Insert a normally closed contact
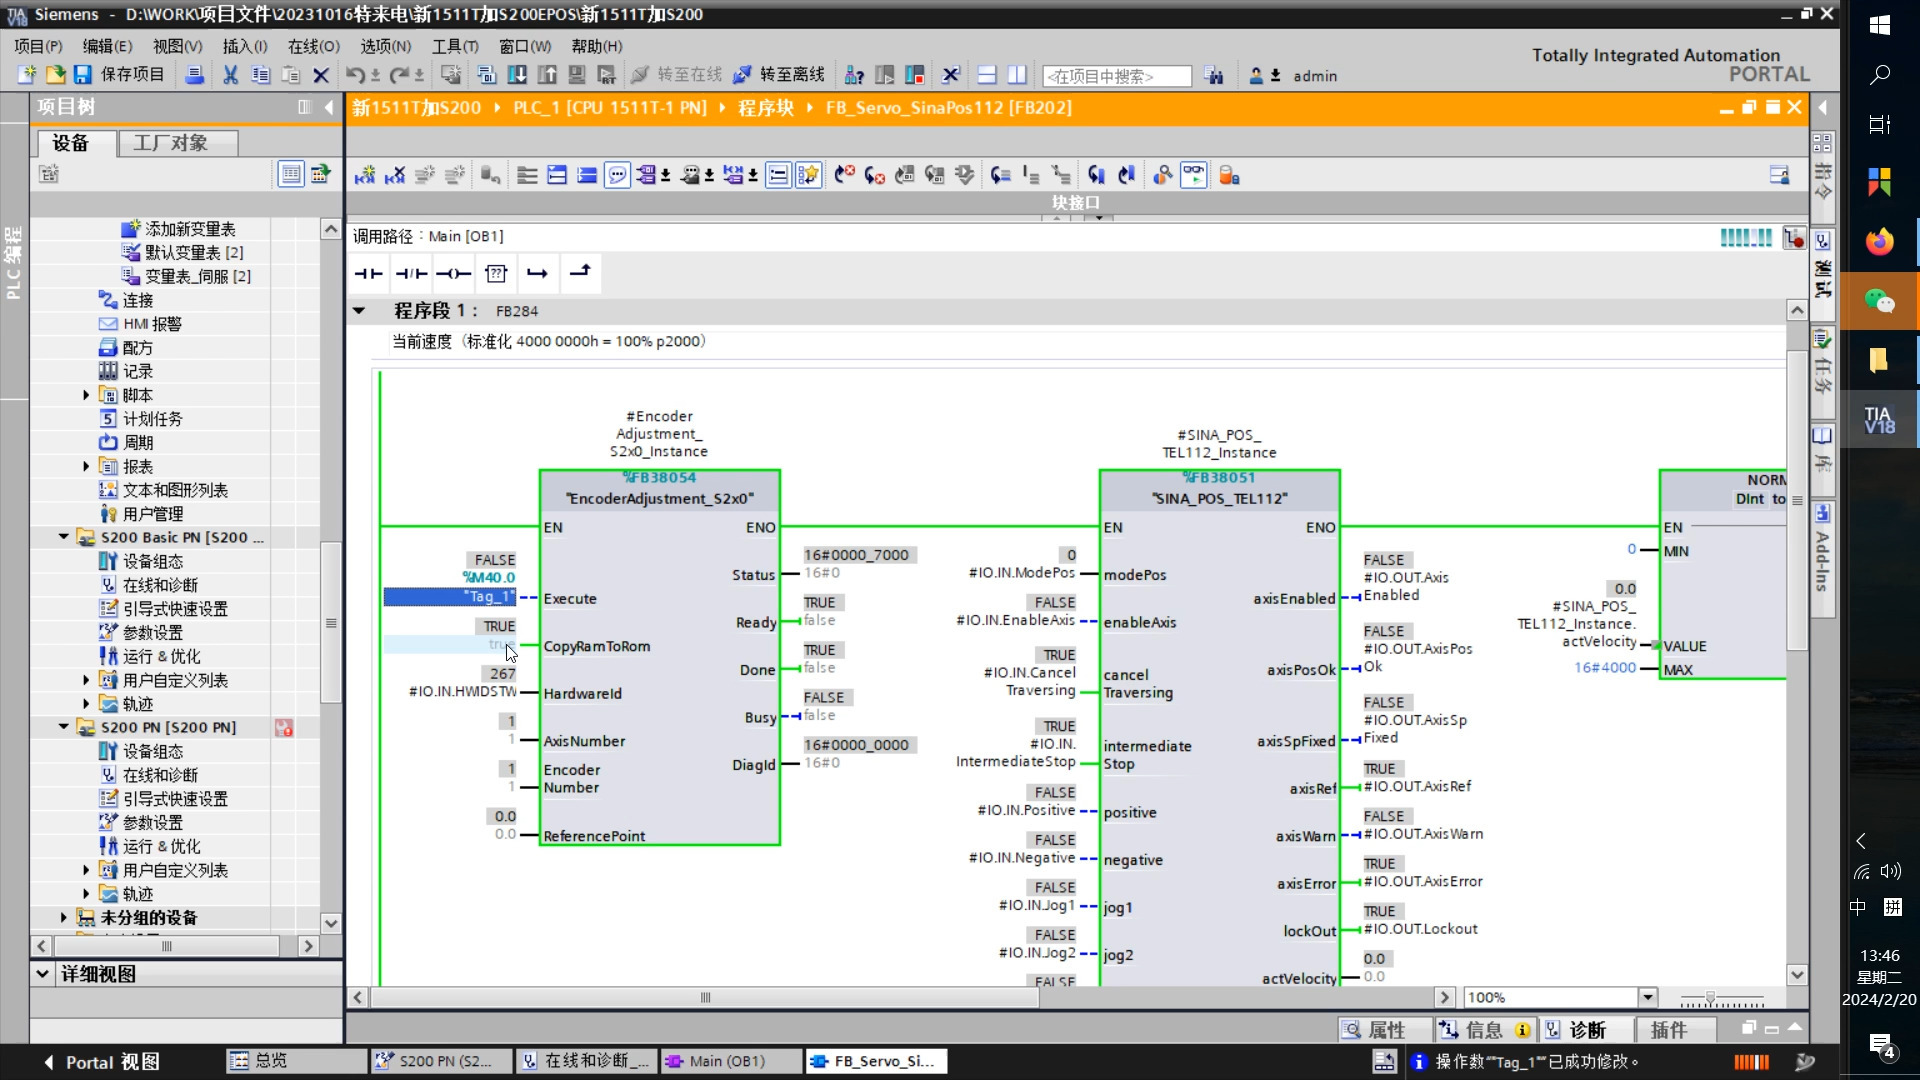1920x1080 pixels. tap(411, 273)
